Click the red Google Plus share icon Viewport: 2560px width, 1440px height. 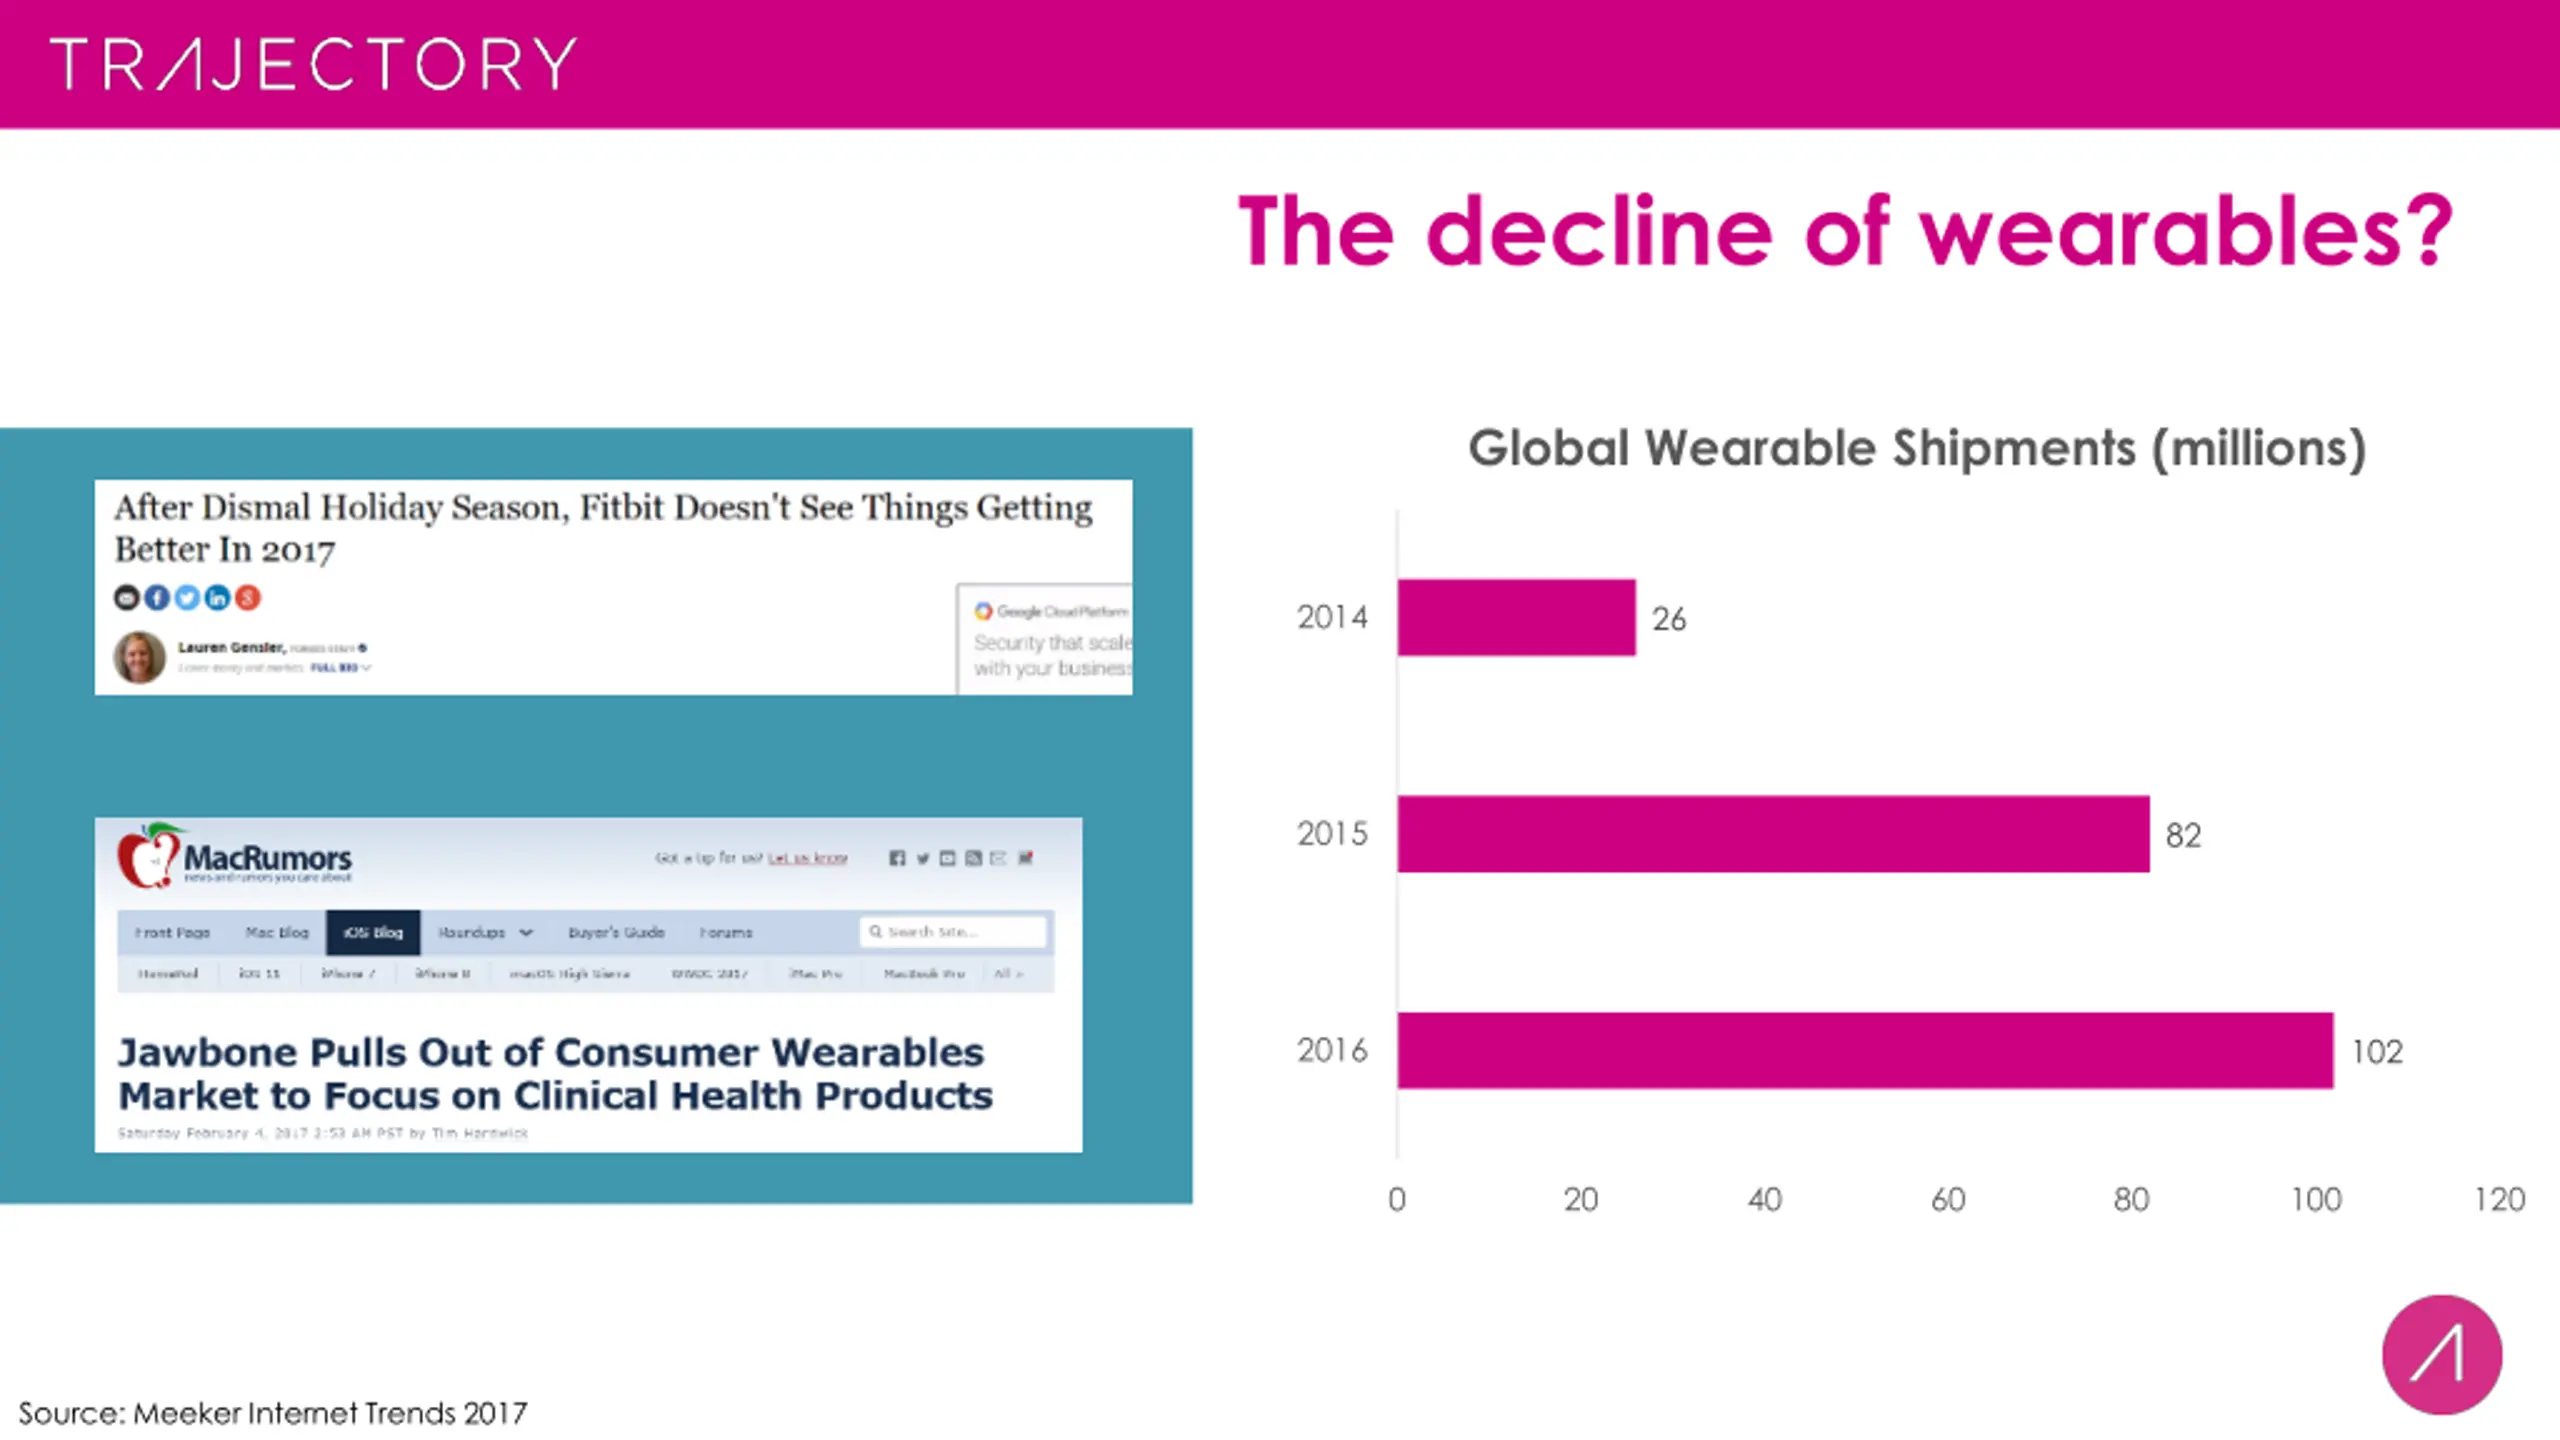[x=247, y=598]
